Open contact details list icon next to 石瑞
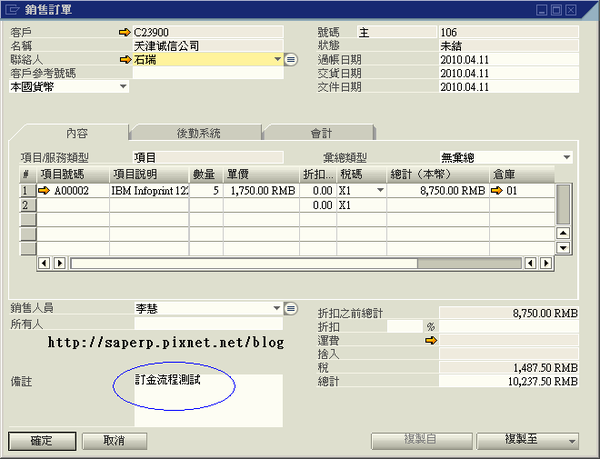The width and height of the screenshot is (600, 459). click(291, 60)
